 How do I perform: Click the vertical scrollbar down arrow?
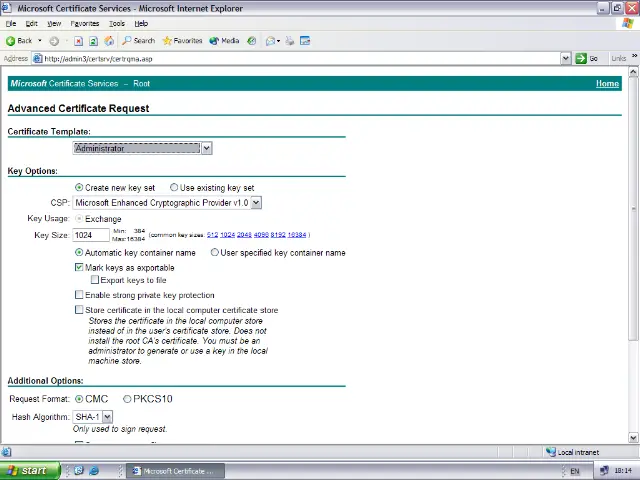pos(633,438)
